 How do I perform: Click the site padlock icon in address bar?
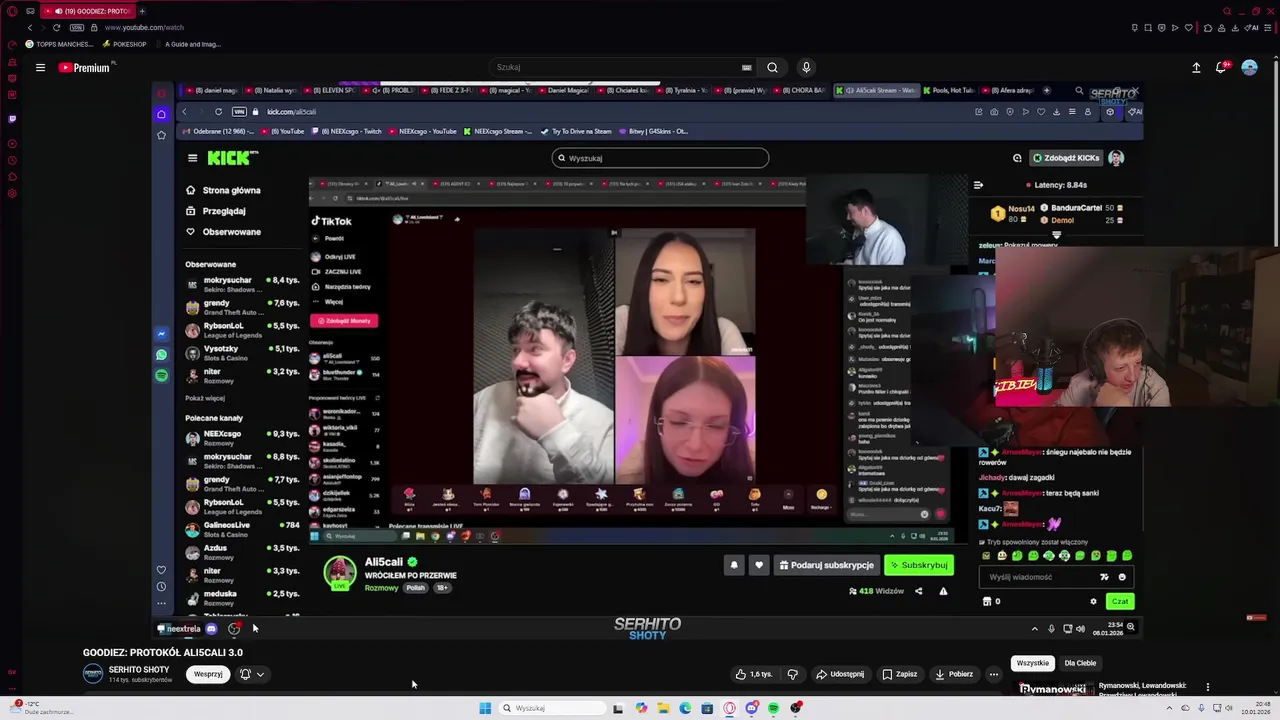coord(94,27)
